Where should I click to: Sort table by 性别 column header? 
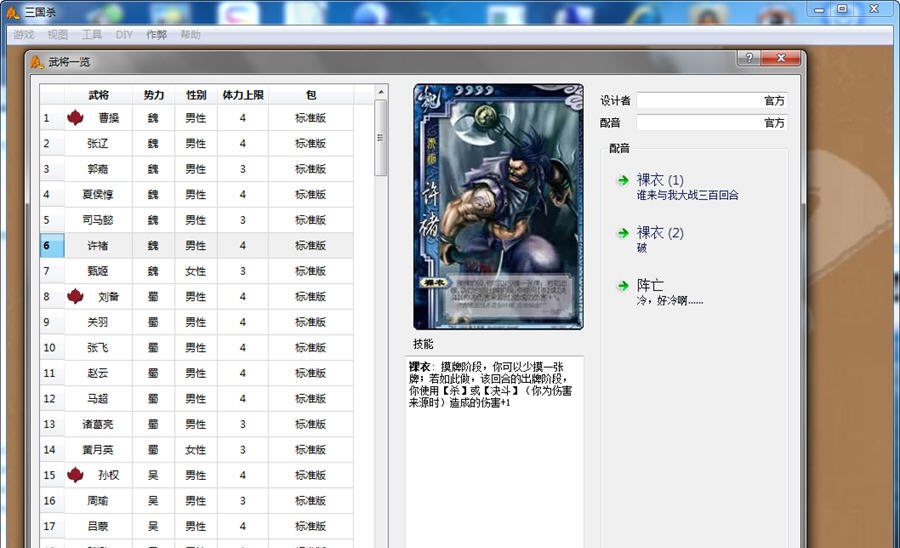click(196, 95)
